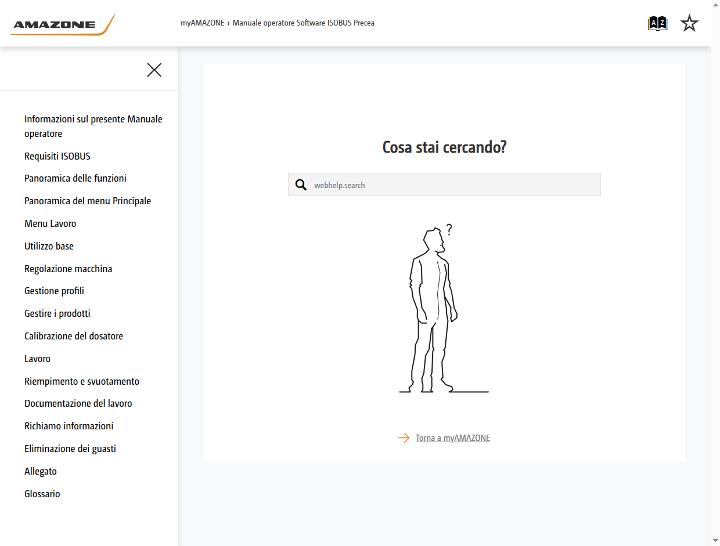Select the Menu Lavoro entry

coord(51,224)
